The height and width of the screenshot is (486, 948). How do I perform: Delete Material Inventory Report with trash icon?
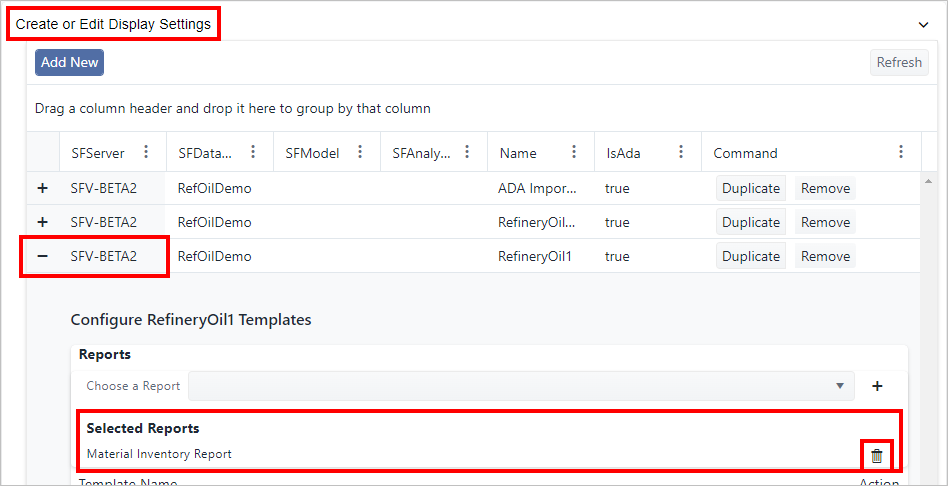(877, 455)
